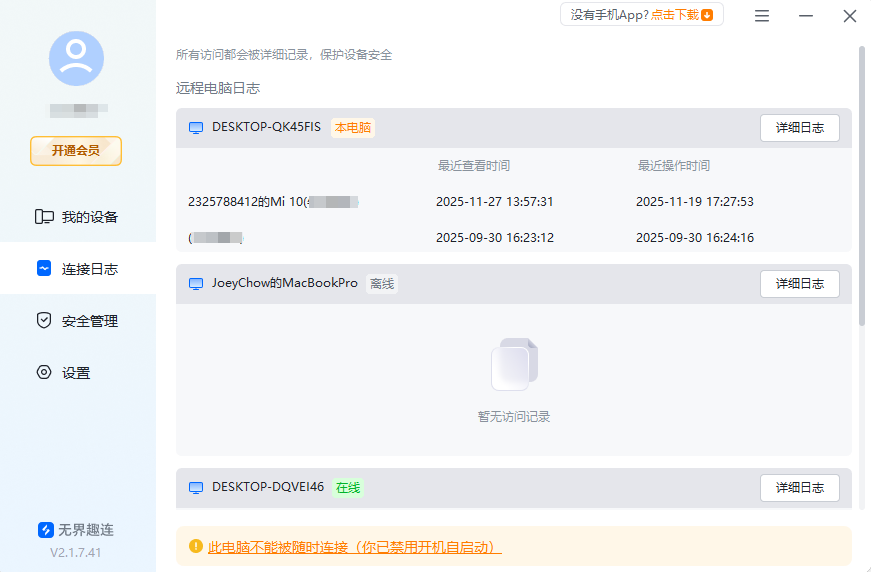Screen dimensions: 871x572
Task: Open 详细日志 for DESKTOP-DQVEI46
Action: click(799, 488)
